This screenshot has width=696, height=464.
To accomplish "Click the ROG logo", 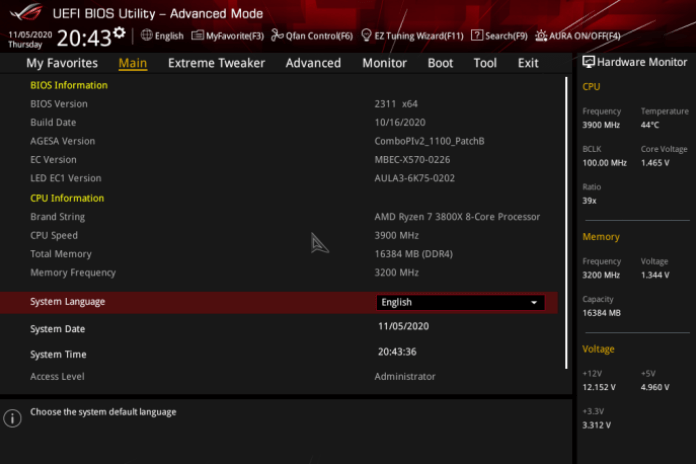I will pyautogui.click(x=27, y=12).
